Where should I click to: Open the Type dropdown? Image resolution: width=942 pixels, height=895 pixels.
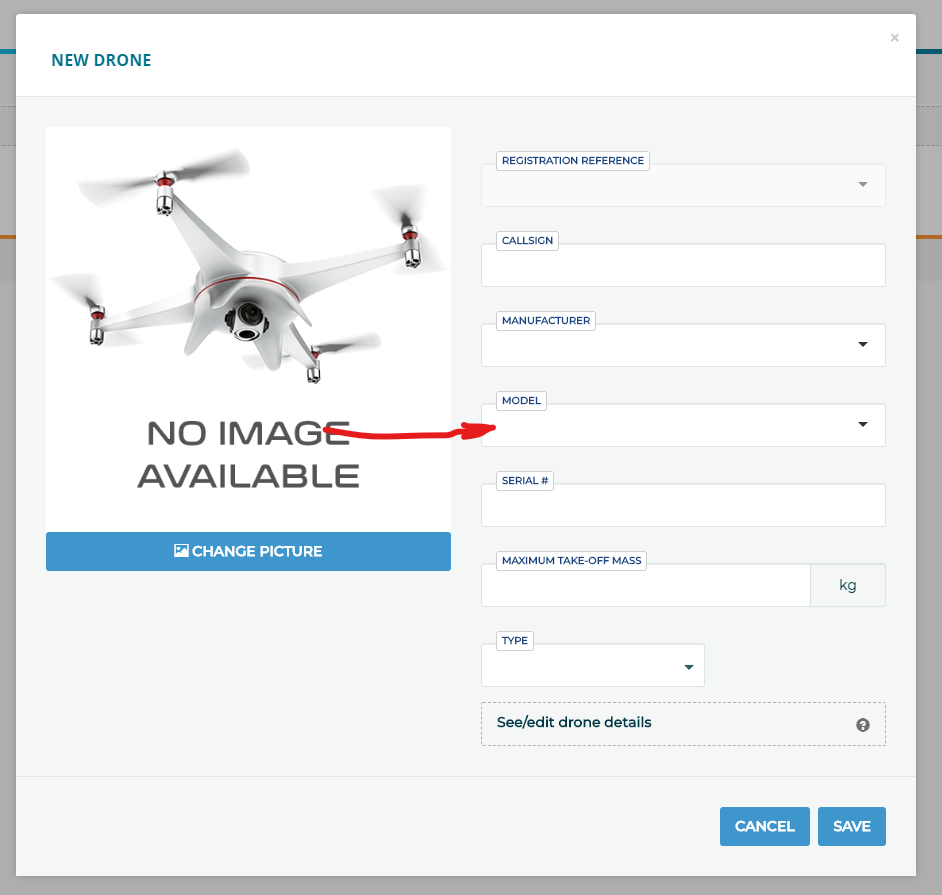pos(592,665)
